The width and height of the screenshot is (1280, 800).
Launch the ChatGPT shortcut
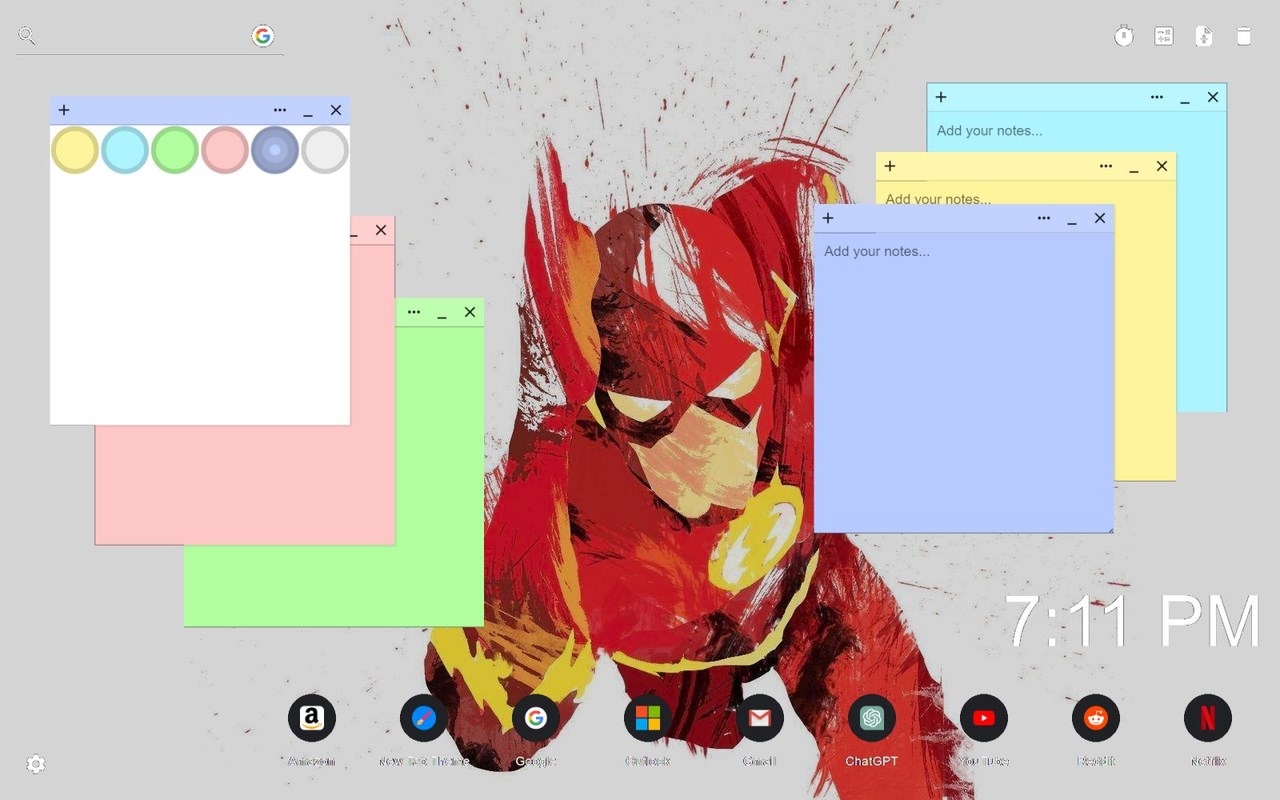point(872,718)
